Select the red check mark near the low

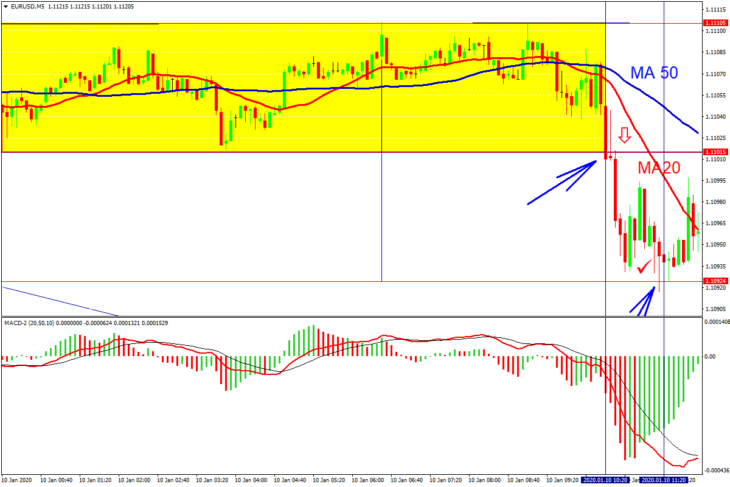pyautogui.click(x=644, y=267)
